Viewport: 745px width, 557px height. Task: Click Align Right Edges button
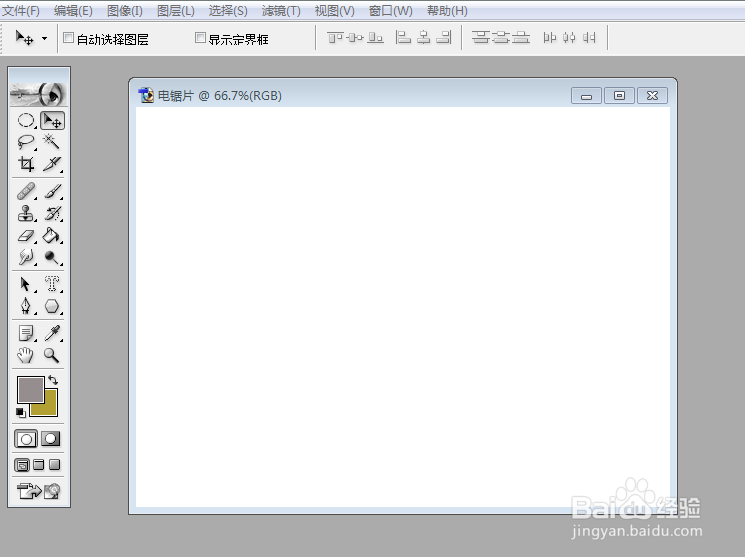[444, 37]
